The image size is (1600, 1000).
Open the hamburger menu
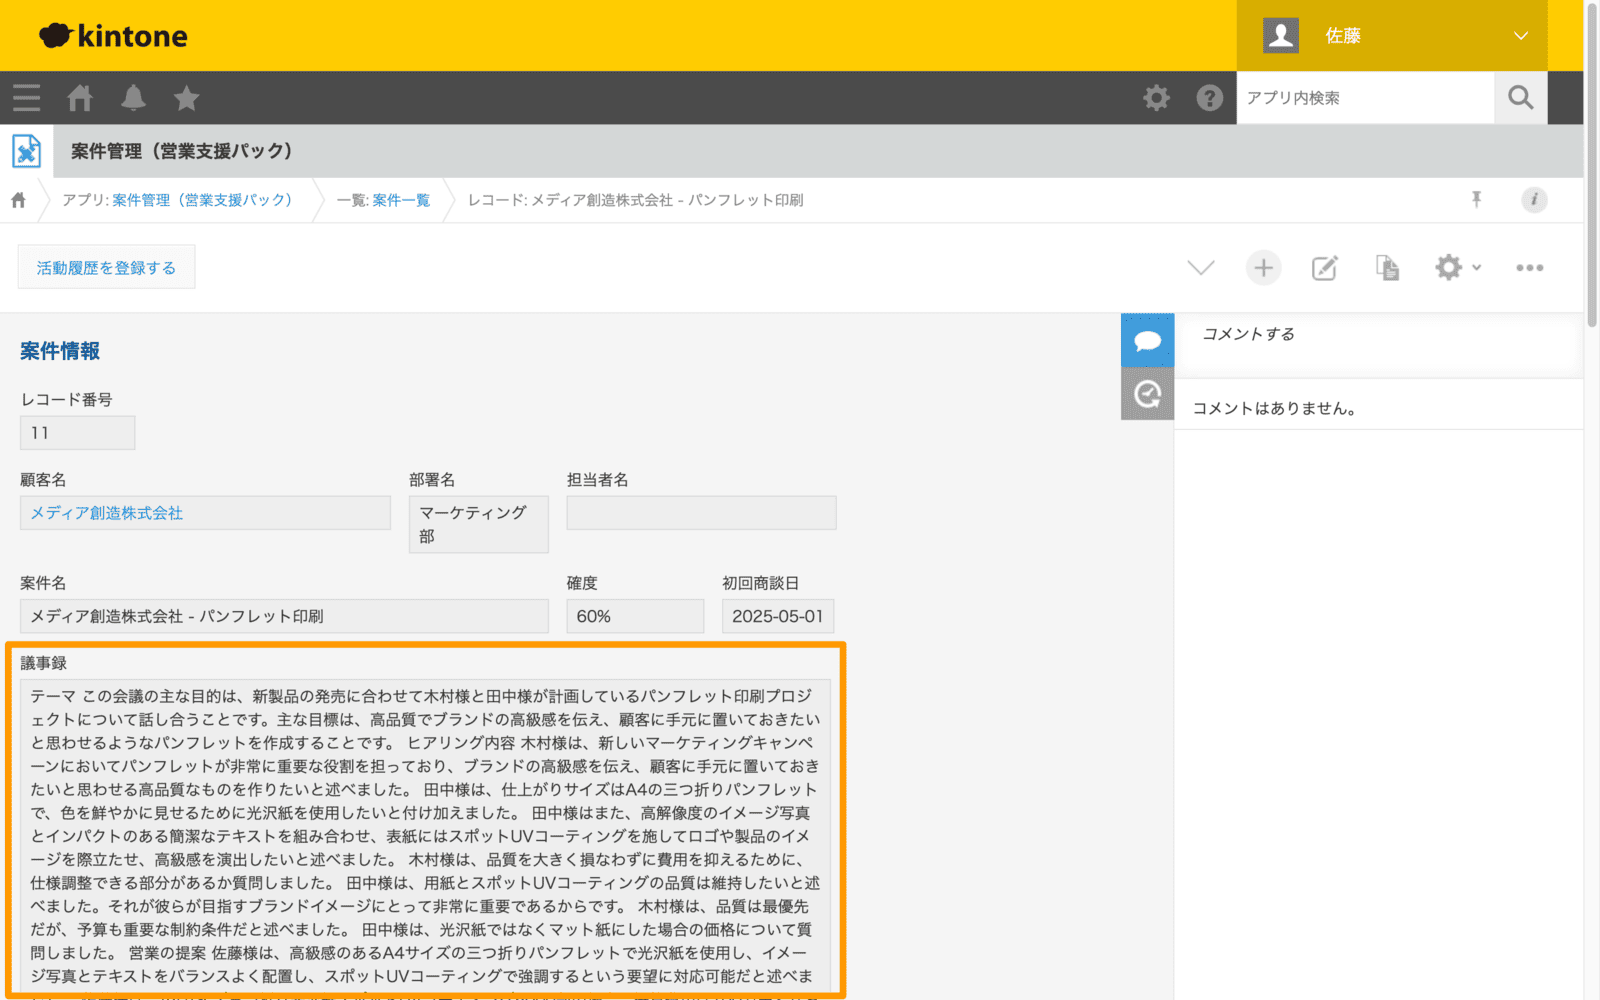click(27, 98)
